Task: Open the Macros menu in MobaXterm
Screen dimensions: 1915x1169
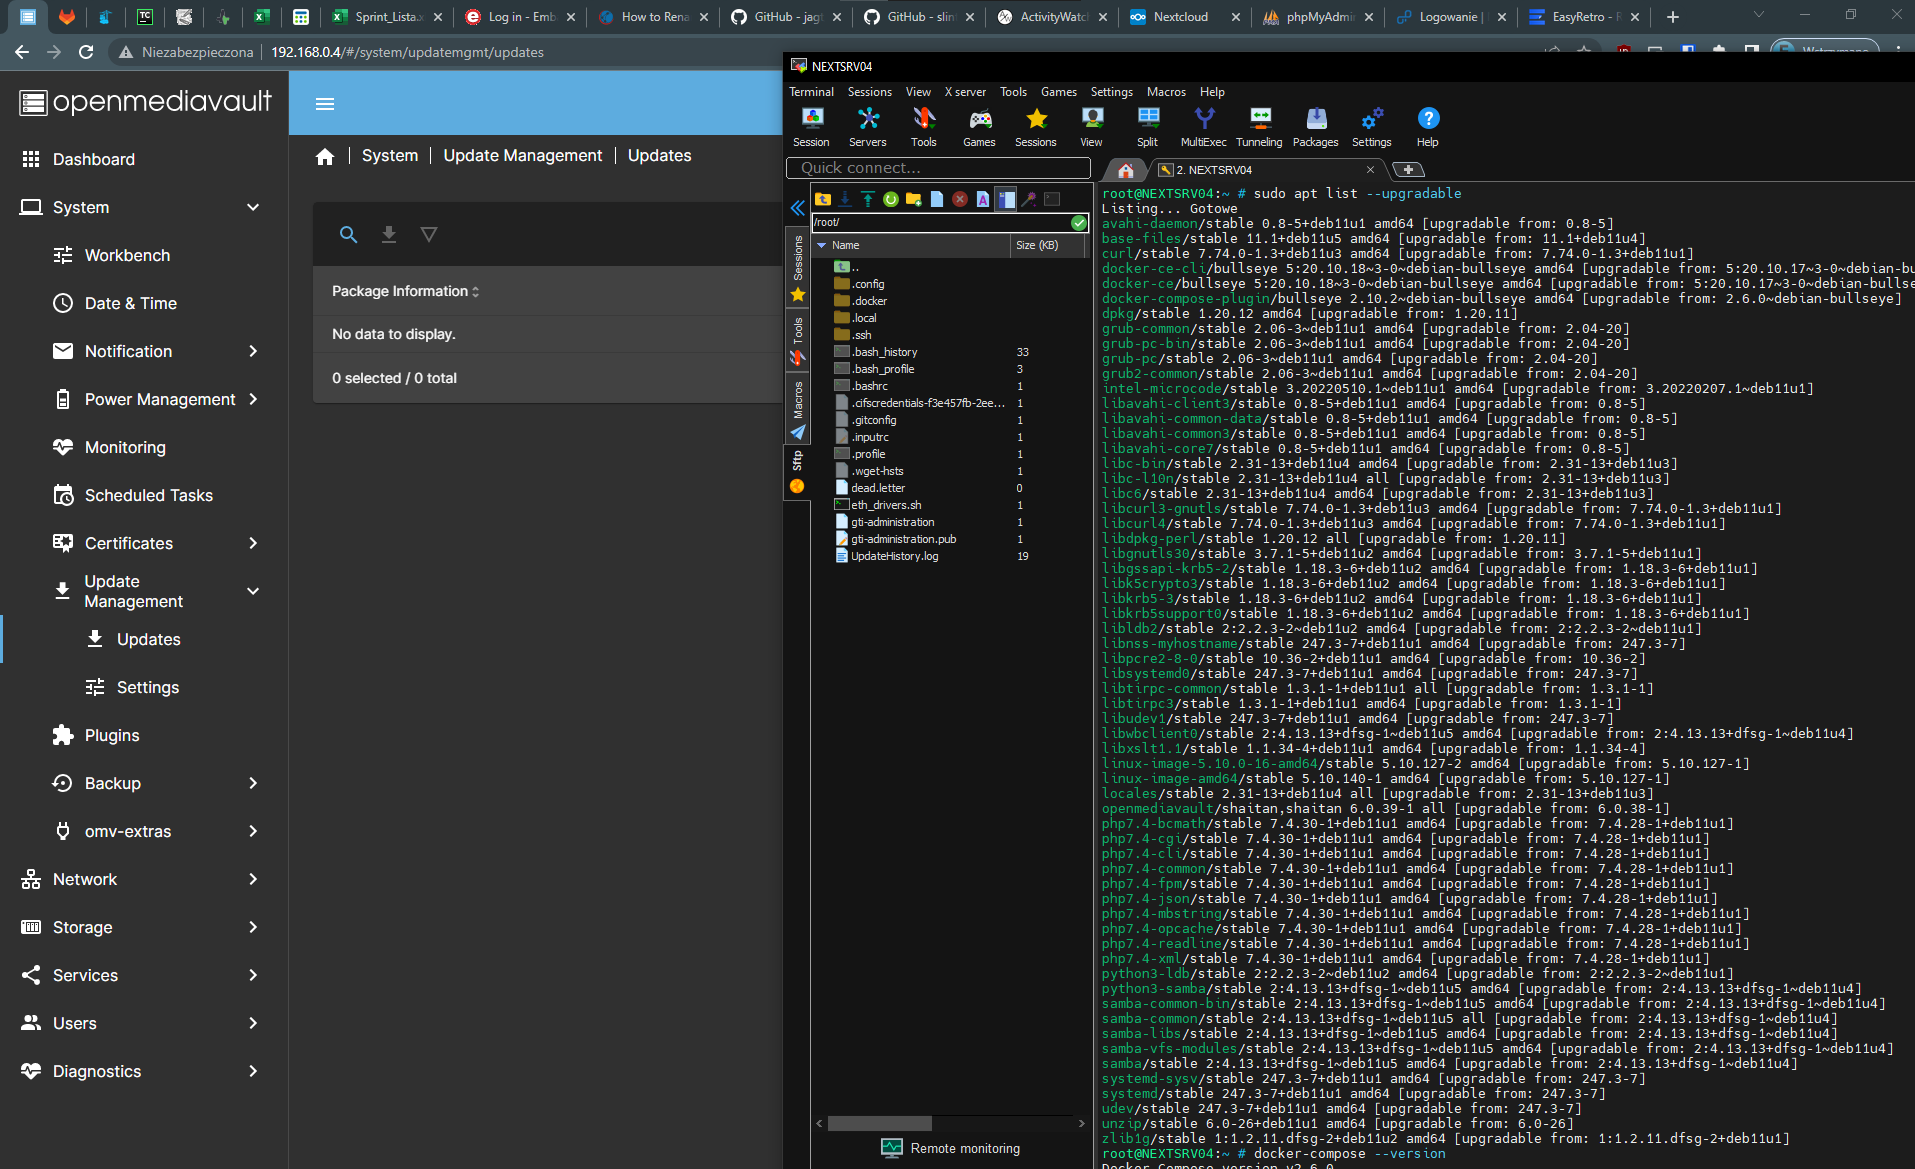Action: point(1166,92)
